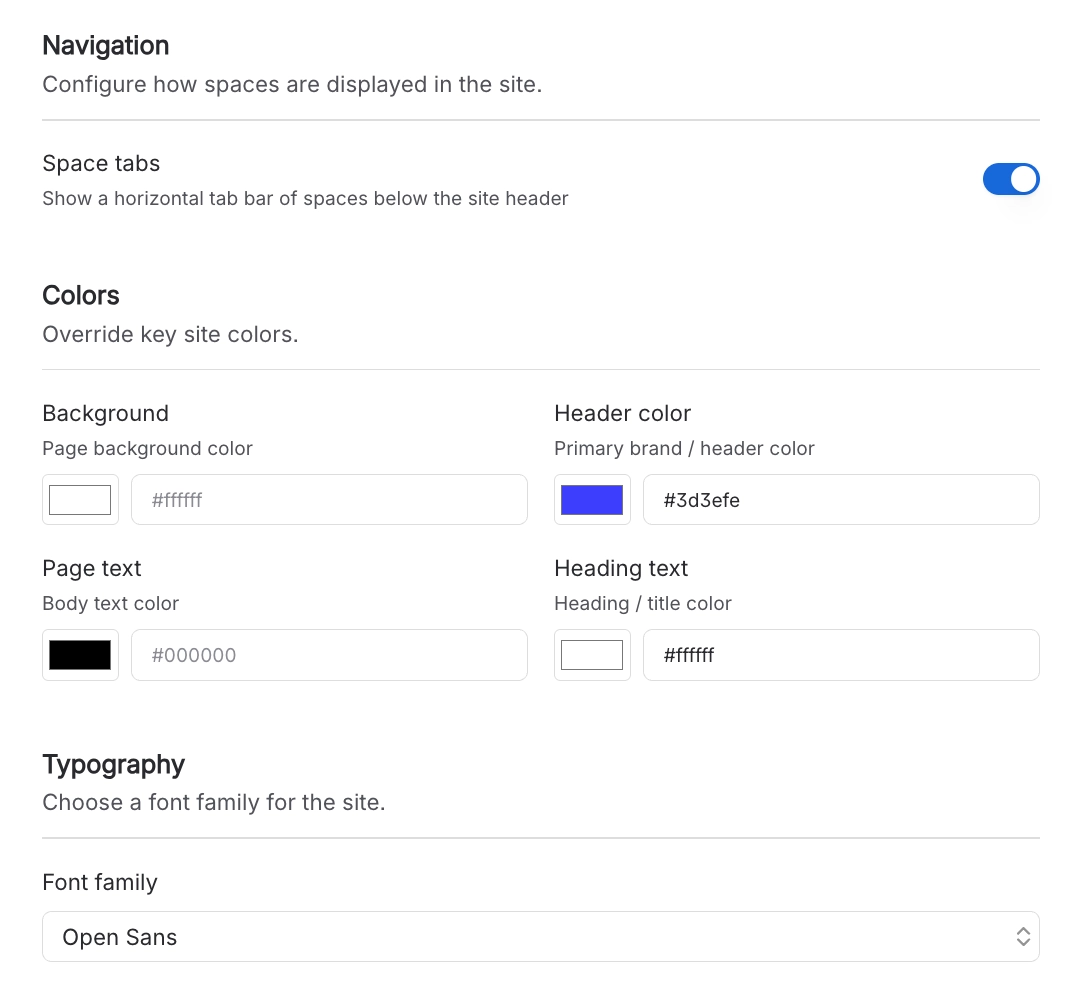Click the Heading text hex field #ffffff

tap(841, 655)
